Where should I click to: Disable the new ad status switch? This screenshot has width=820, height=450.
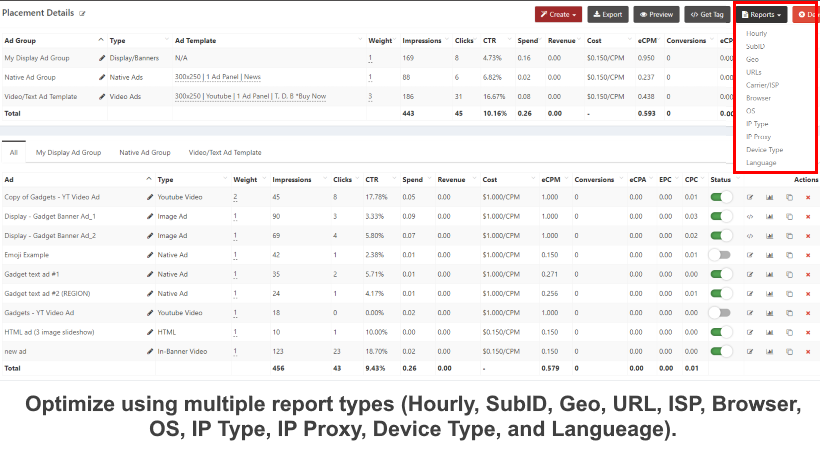click(x=721, y=352)
